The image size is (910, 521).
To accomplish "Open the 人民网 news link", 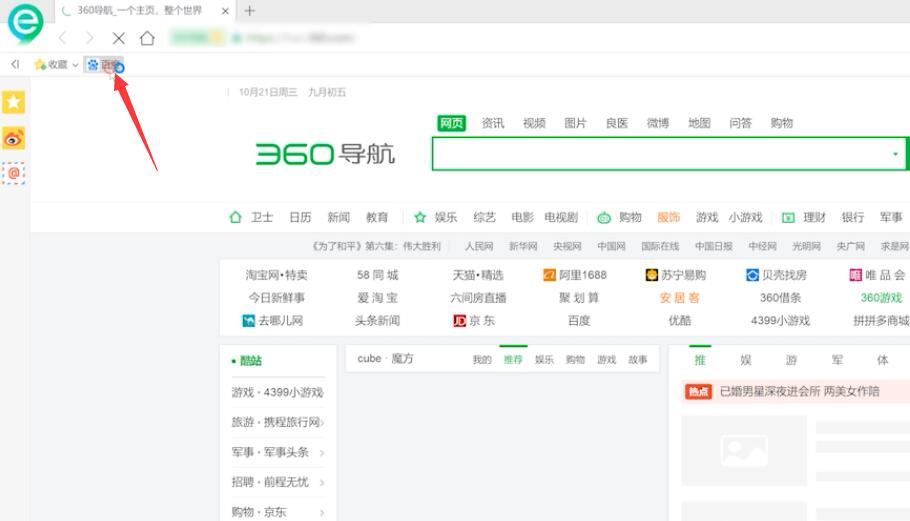I will tap(479, 247).
